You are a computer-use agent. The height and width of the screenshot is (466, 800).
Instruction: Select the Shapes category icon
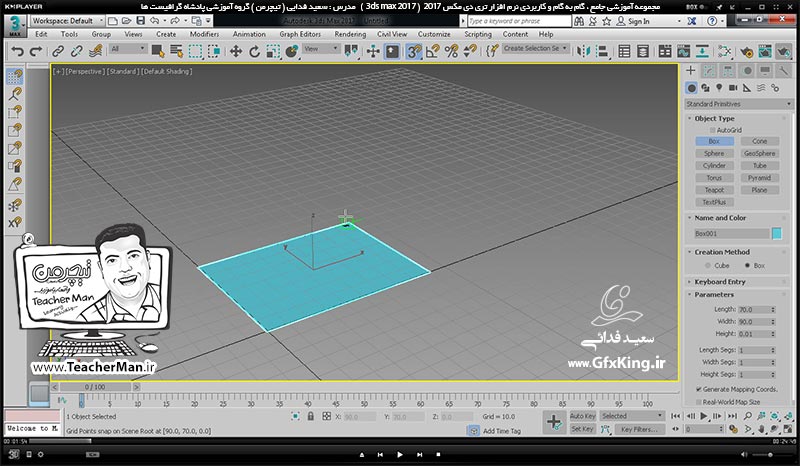pyautogui.click(x=705, y=88)
